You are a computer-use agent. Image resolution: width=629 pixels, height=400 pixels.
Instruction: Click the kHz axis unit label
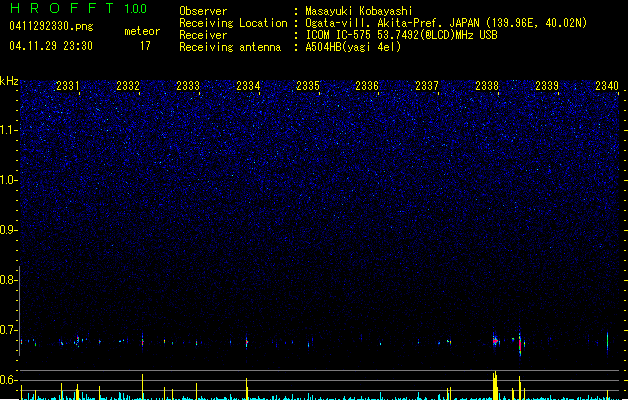tap(9, 81)
